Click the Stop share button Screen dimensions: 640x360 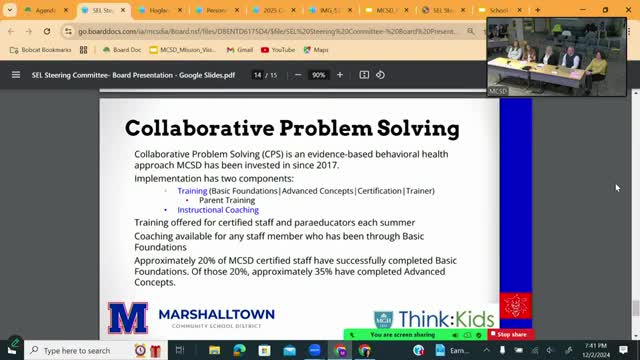(509, 335)
